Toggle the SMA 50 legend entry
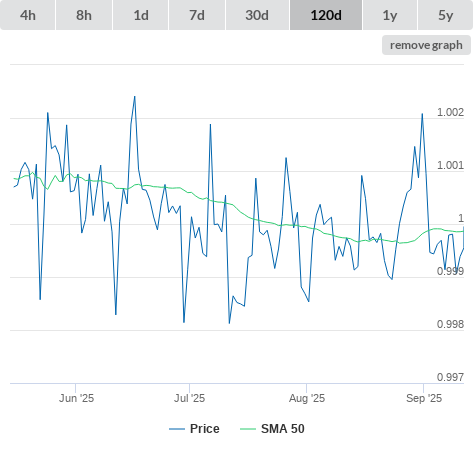 coord(283,429)
